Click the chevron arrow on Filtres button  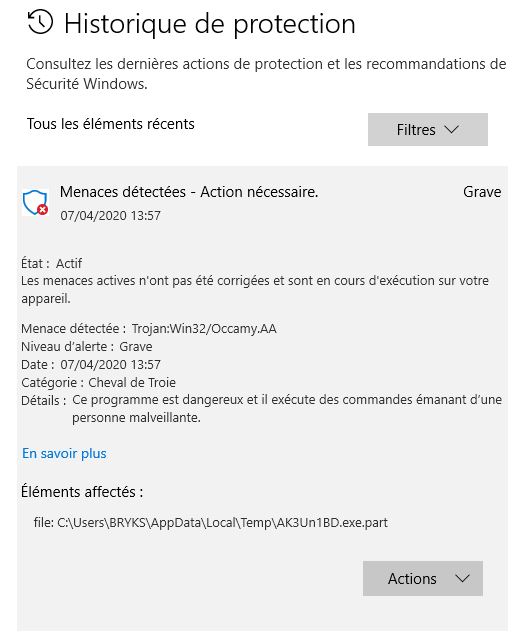click(451, 129)
